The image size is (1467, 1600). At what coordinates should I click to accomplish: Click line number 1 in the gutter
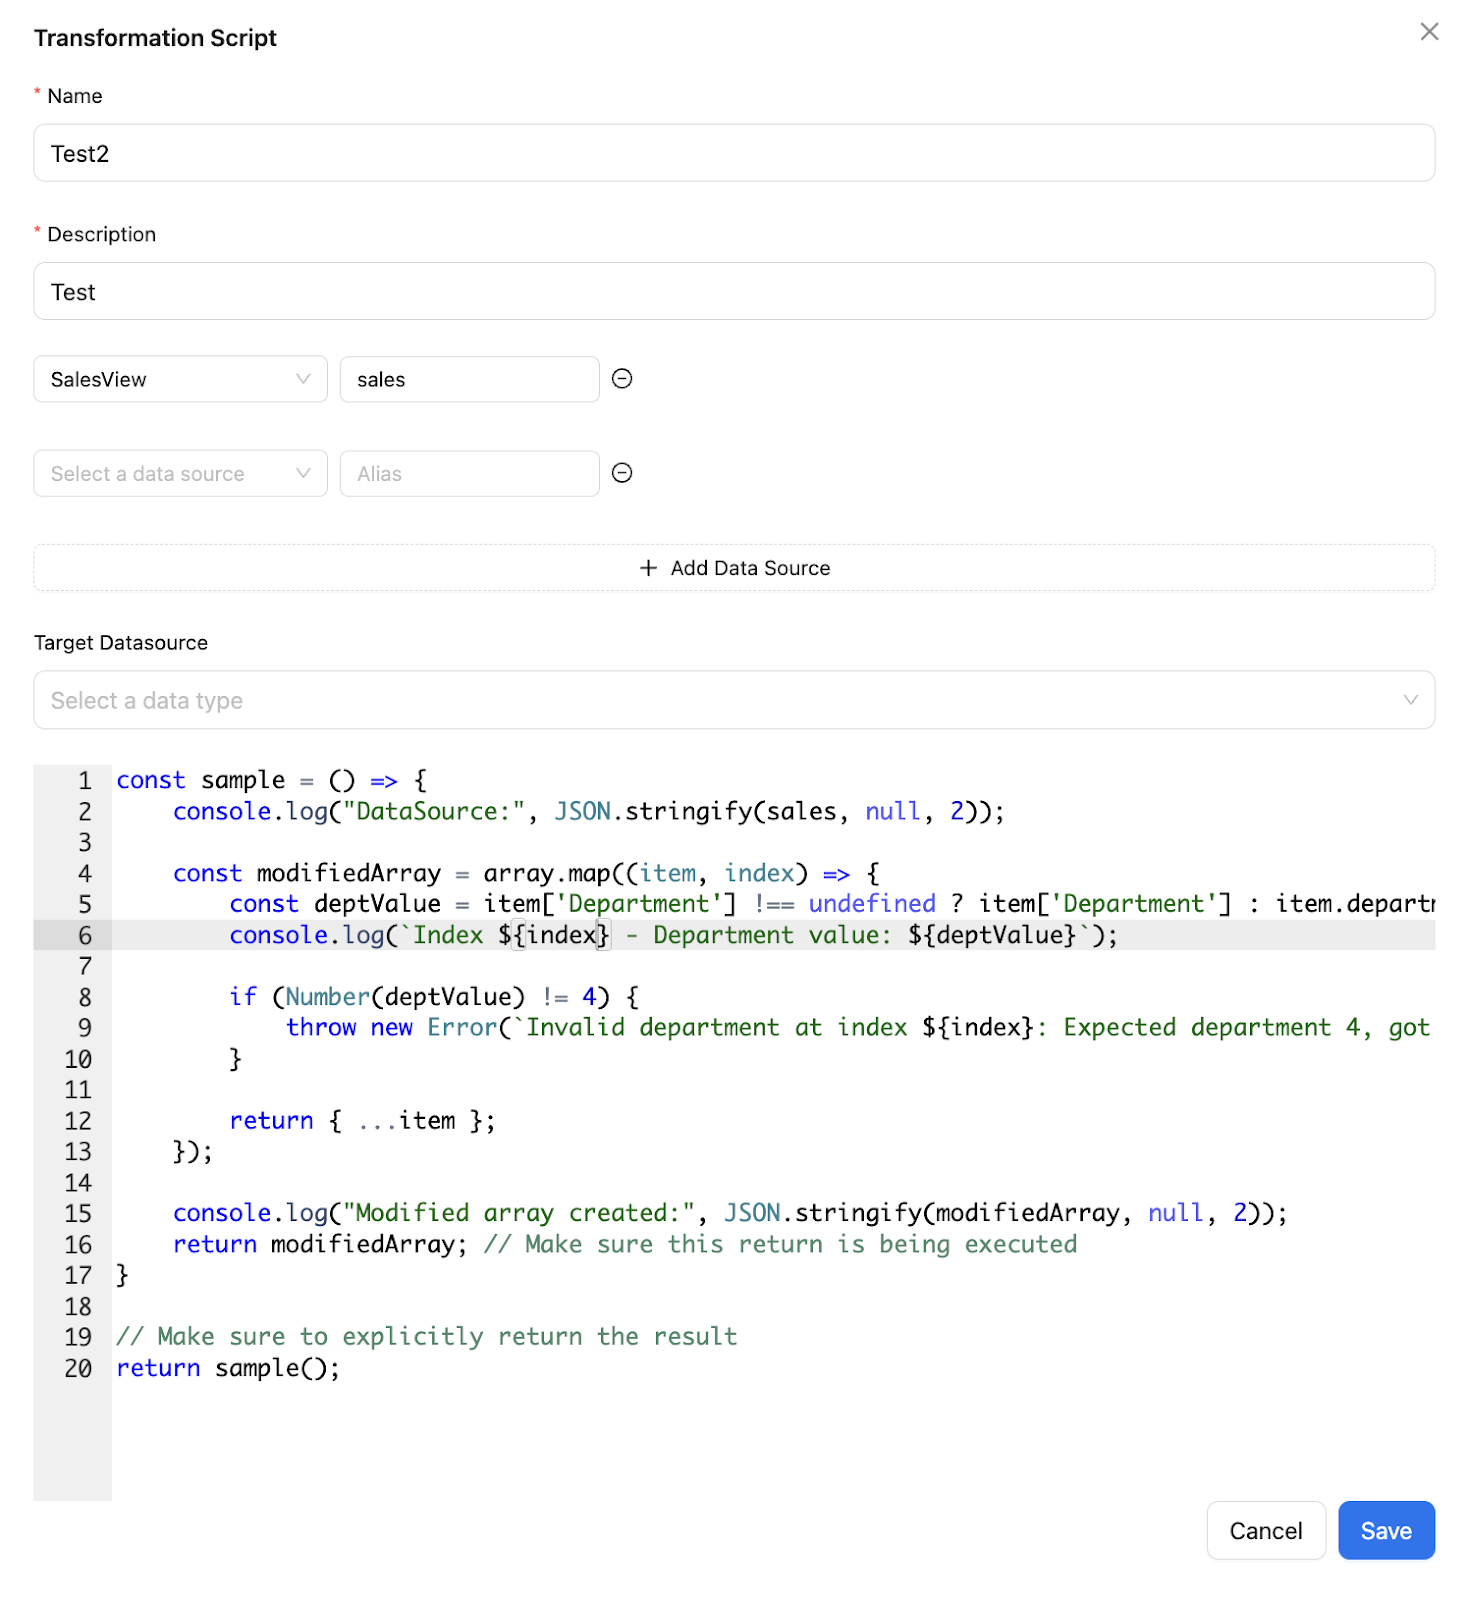click(x=85, y=780)
